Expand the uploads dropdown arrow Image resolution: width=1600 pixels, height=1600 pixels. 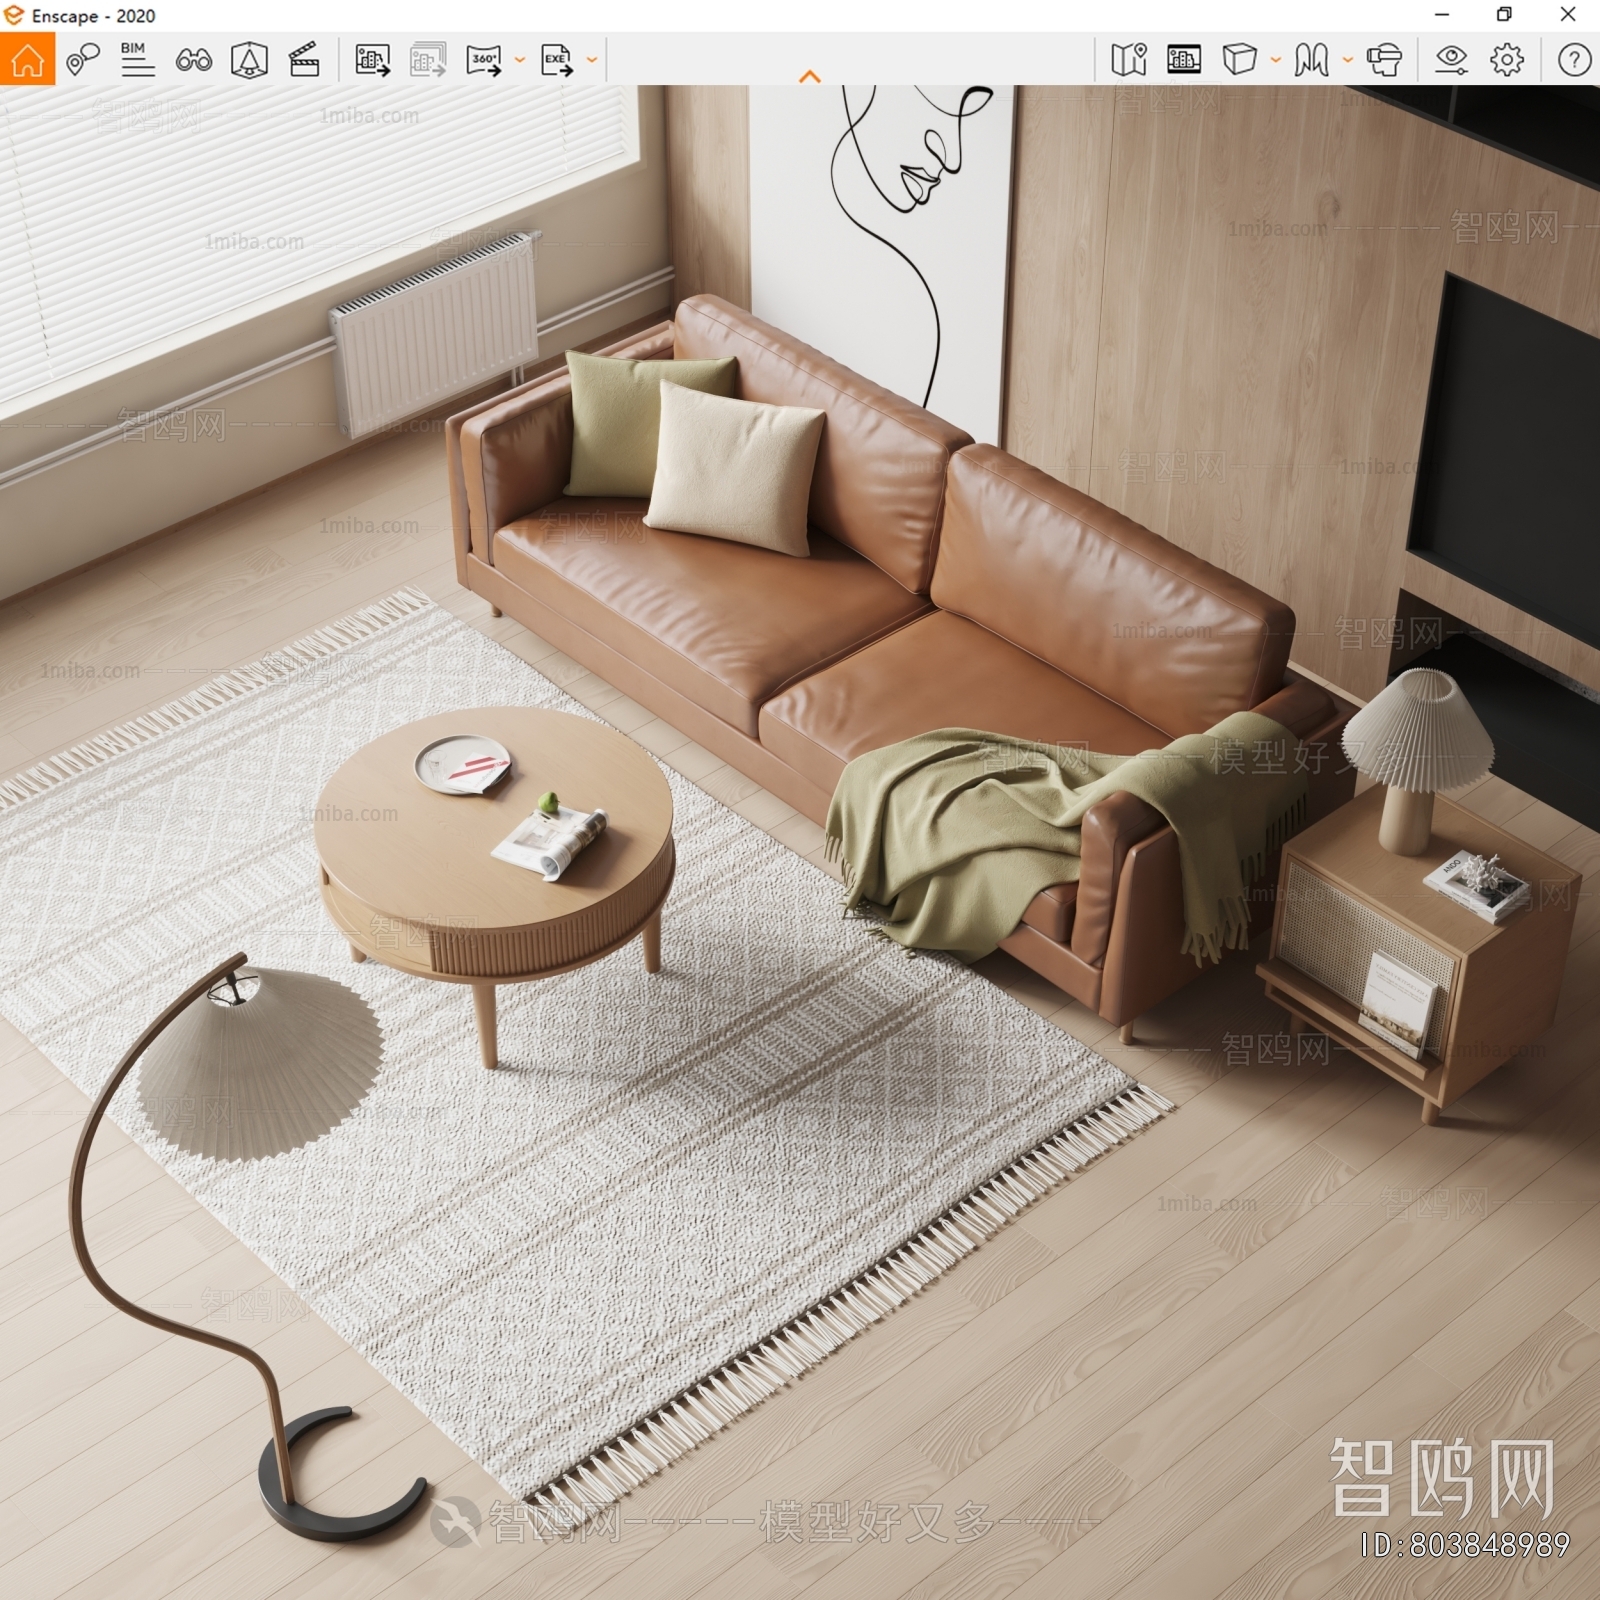tap(1347, 60)
